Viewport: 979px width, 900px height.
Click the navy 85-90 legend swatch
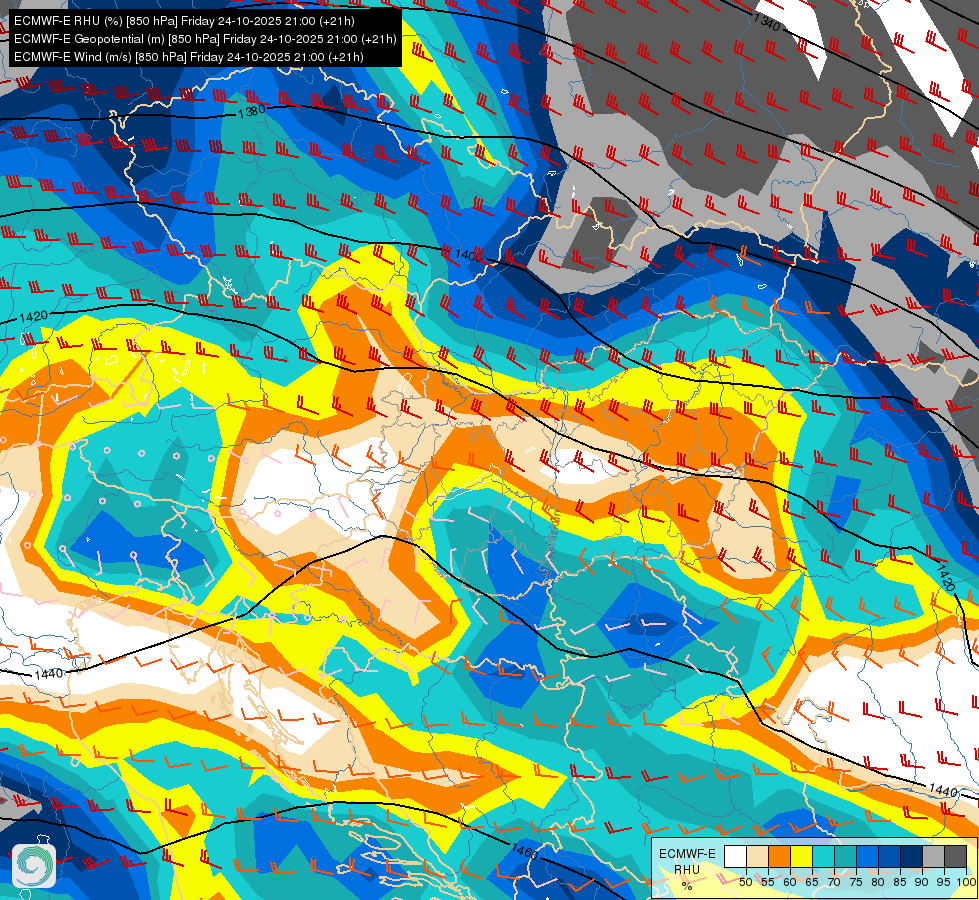click(912, 856)
